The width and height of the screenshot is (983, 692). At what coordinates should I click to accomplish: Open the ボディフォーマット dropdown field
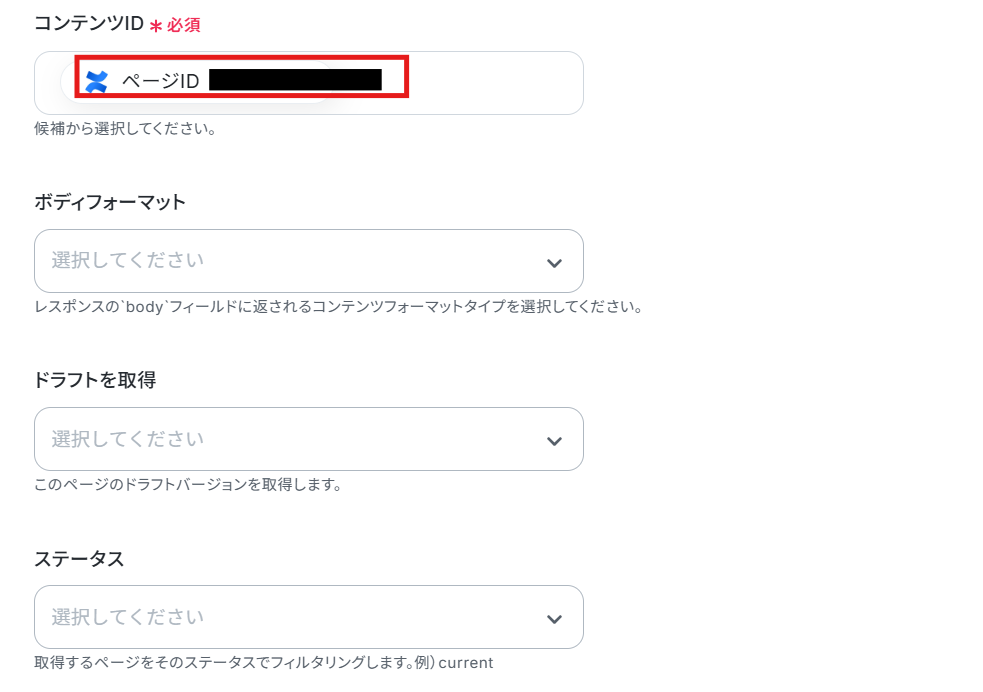308,261
